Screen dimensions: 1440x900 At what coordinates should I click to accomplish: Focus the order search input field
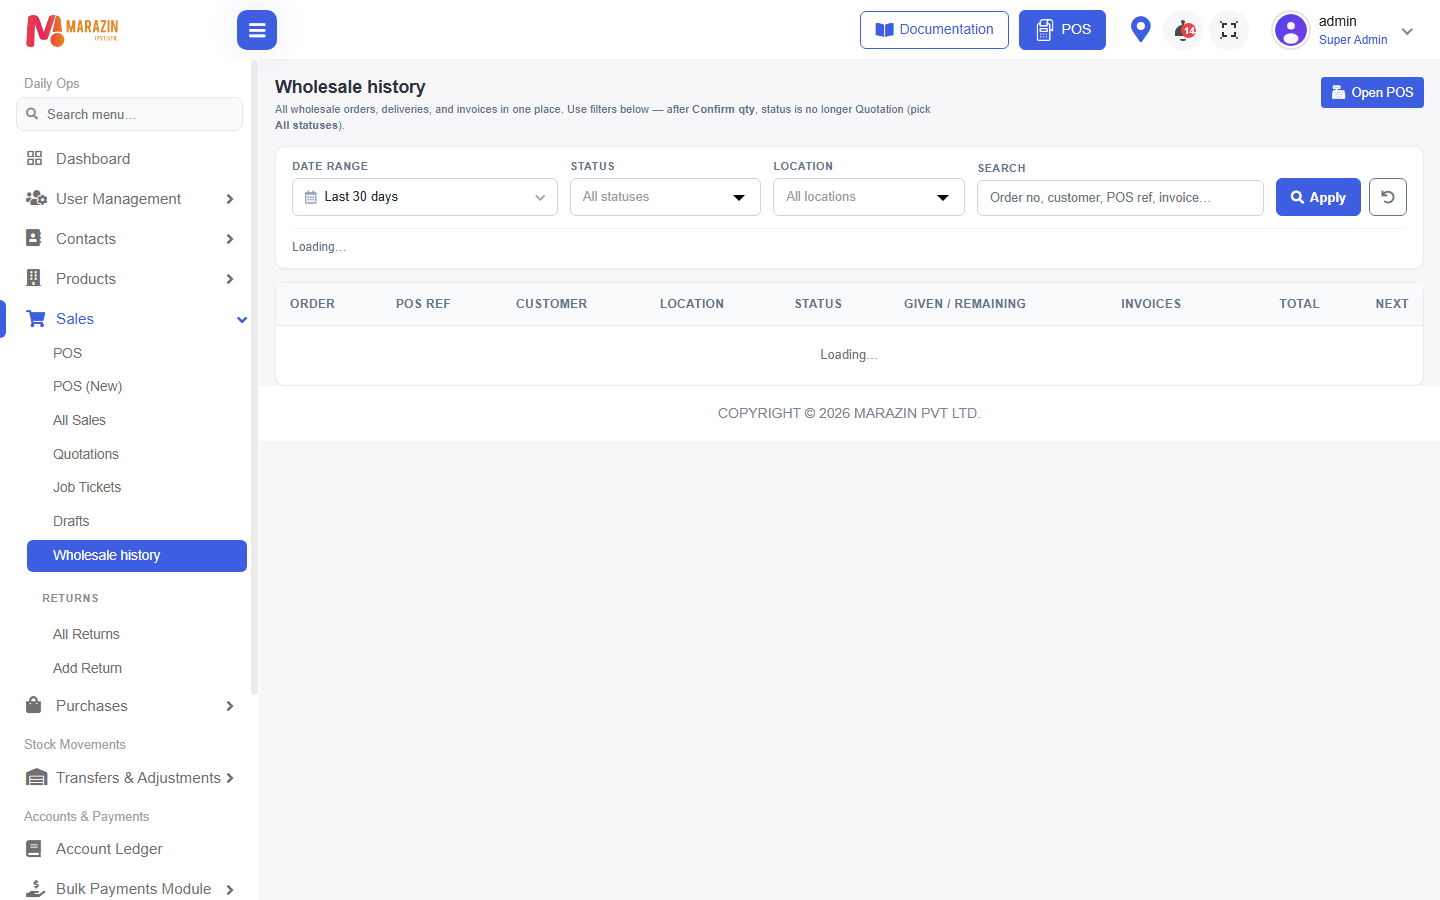click(1120, 198)
